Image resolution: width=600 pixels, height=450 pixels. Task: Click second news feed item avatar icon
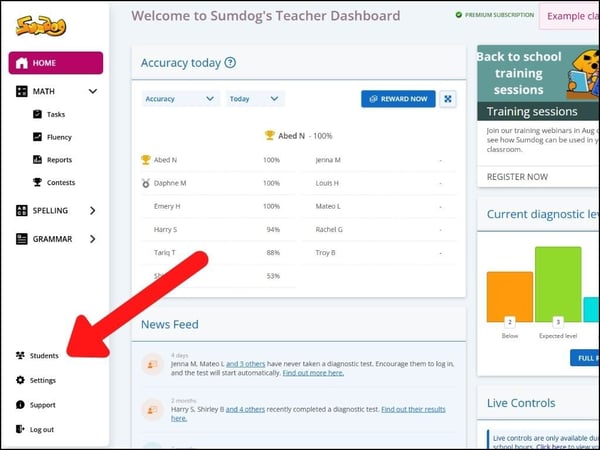click(152, 410)
